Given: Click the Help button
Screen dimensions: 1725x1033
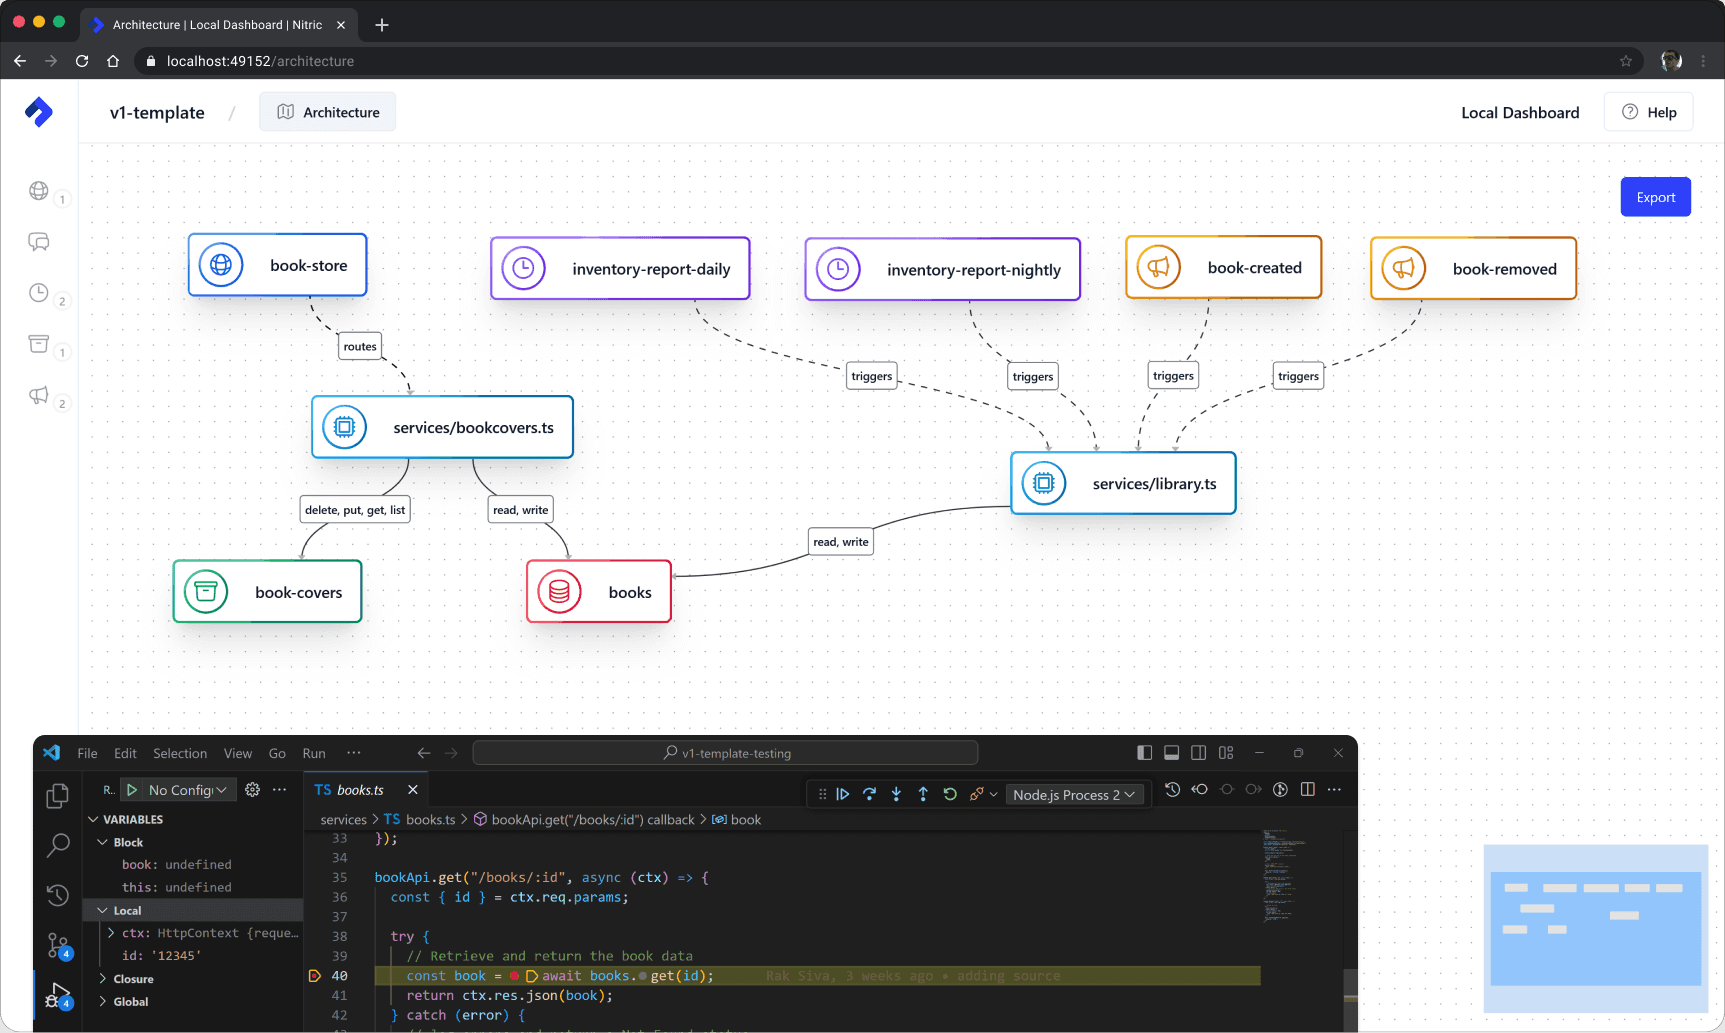Looking at the screenshot, I should [x=1648, y=112].
